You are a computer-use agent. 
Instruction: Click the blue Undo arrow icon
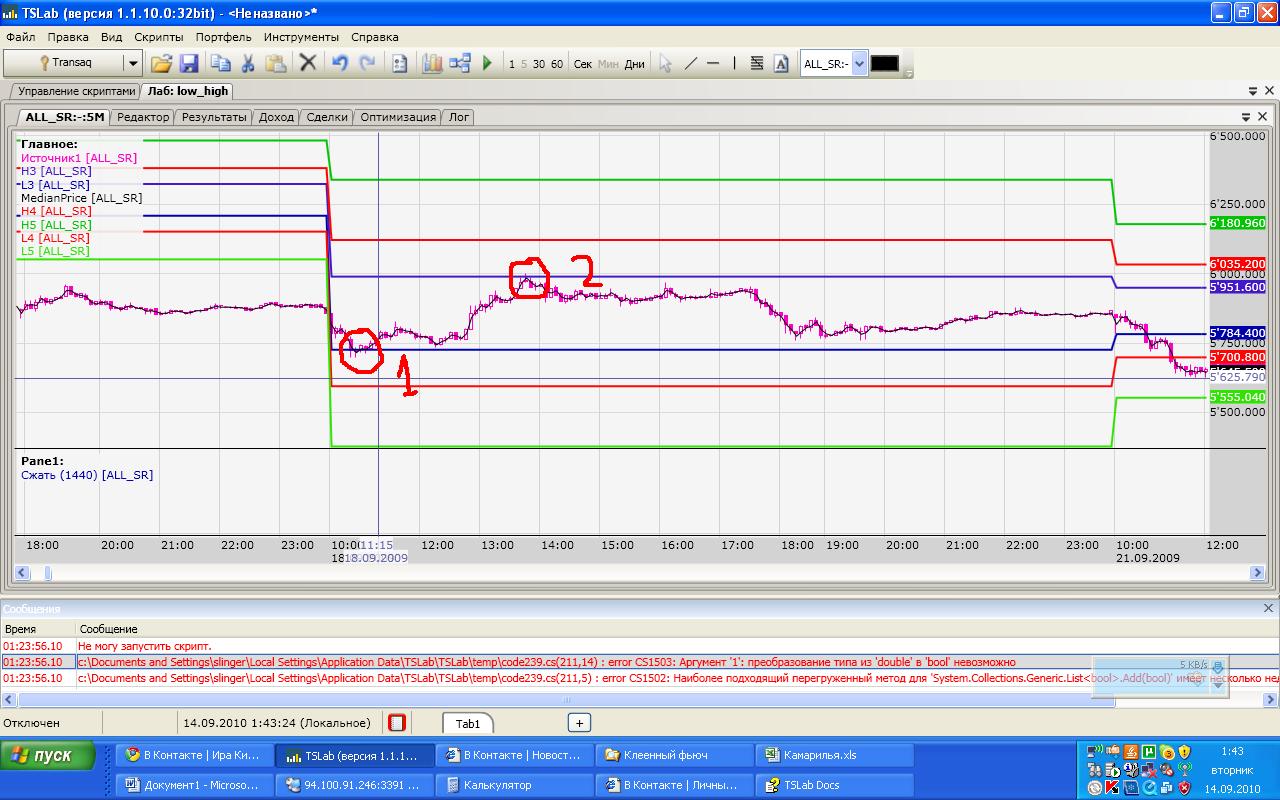(339, 63)
